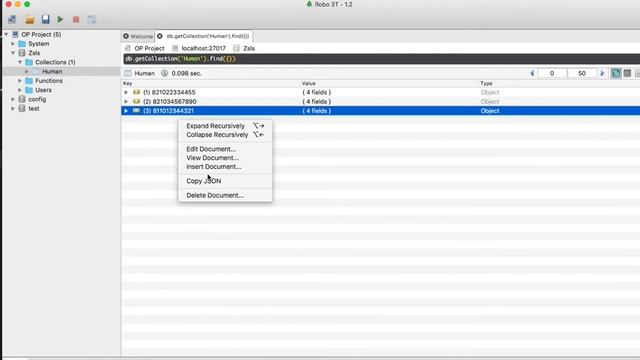The image size is (640, 360).
Task: Open a file with the folder icon
Action: tap(30, 20)
